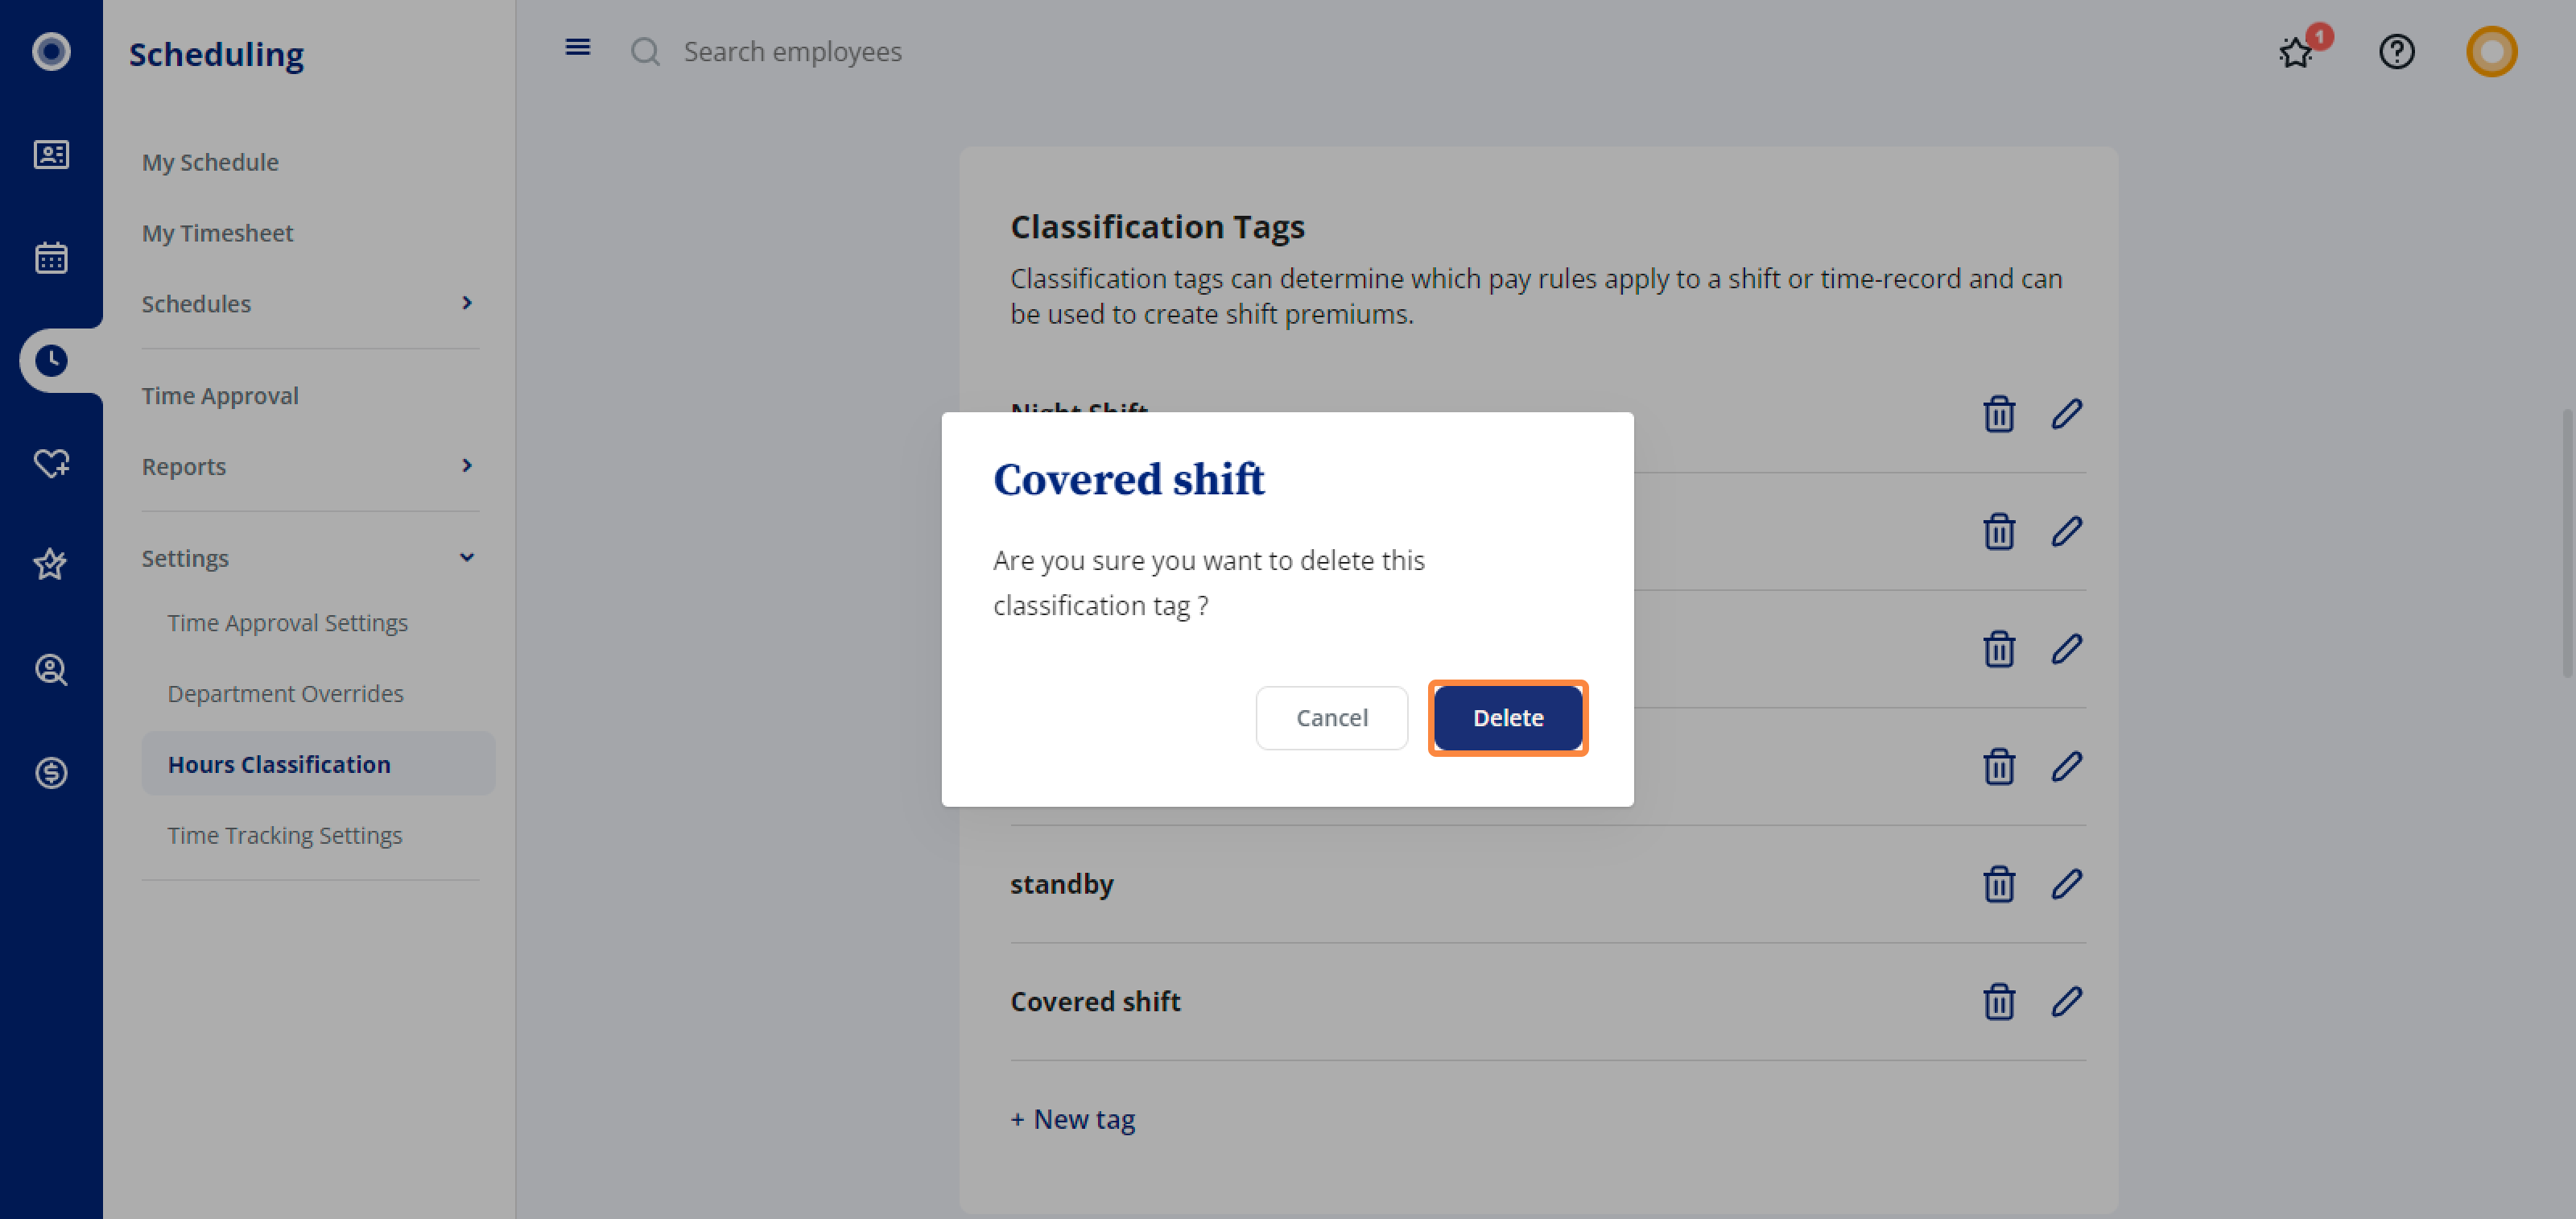The image size is (2576, 1219).
Task: Edit the Night Shift tag with pencil icon
Action: click(x=2066, y=414)
